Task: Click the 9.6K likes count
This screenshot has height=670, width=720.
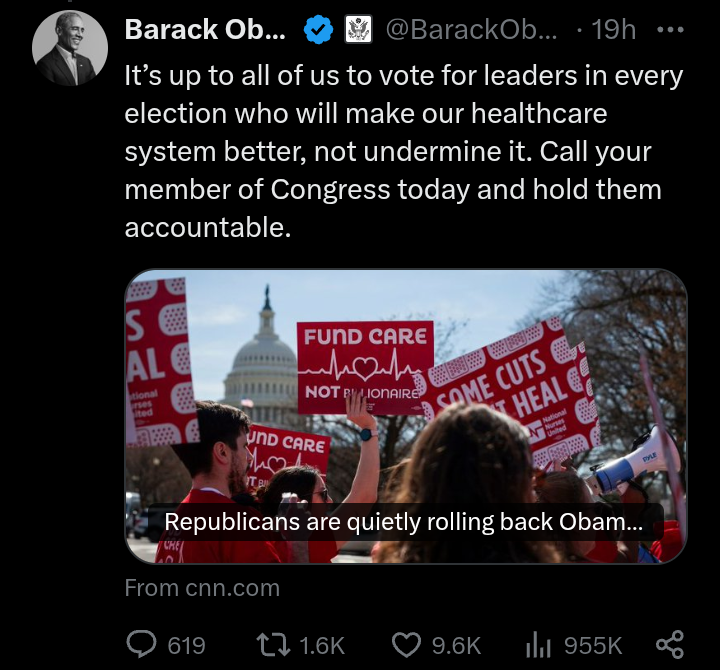Action: coord(456,646)
